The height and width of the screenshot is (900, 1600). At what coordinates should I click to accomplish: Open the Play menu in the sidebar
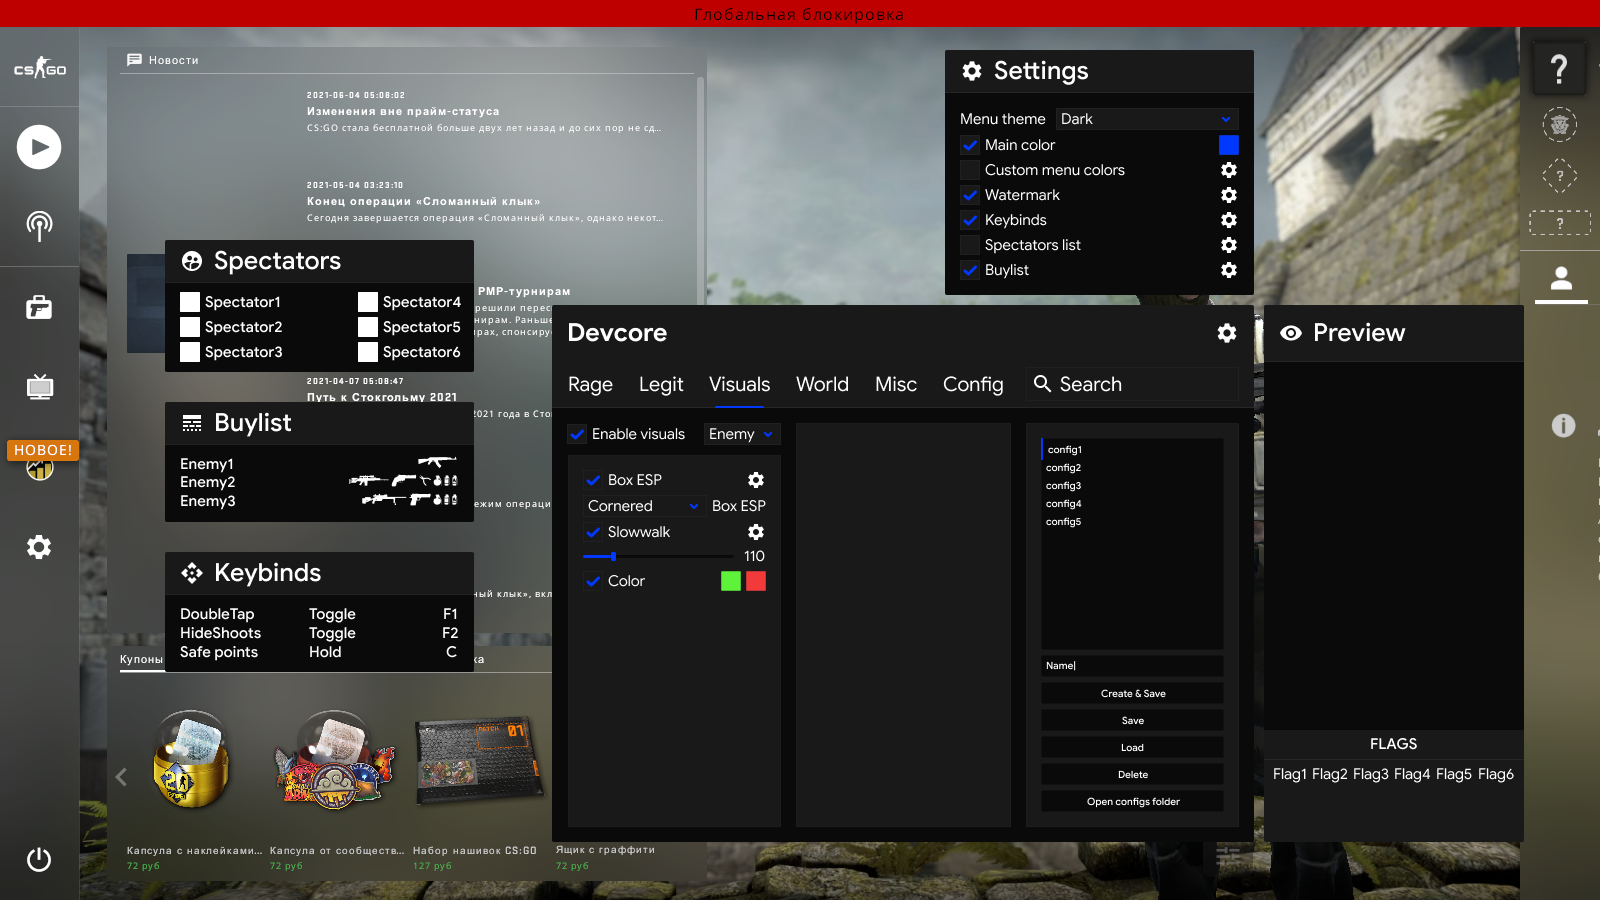click(39, 147)
